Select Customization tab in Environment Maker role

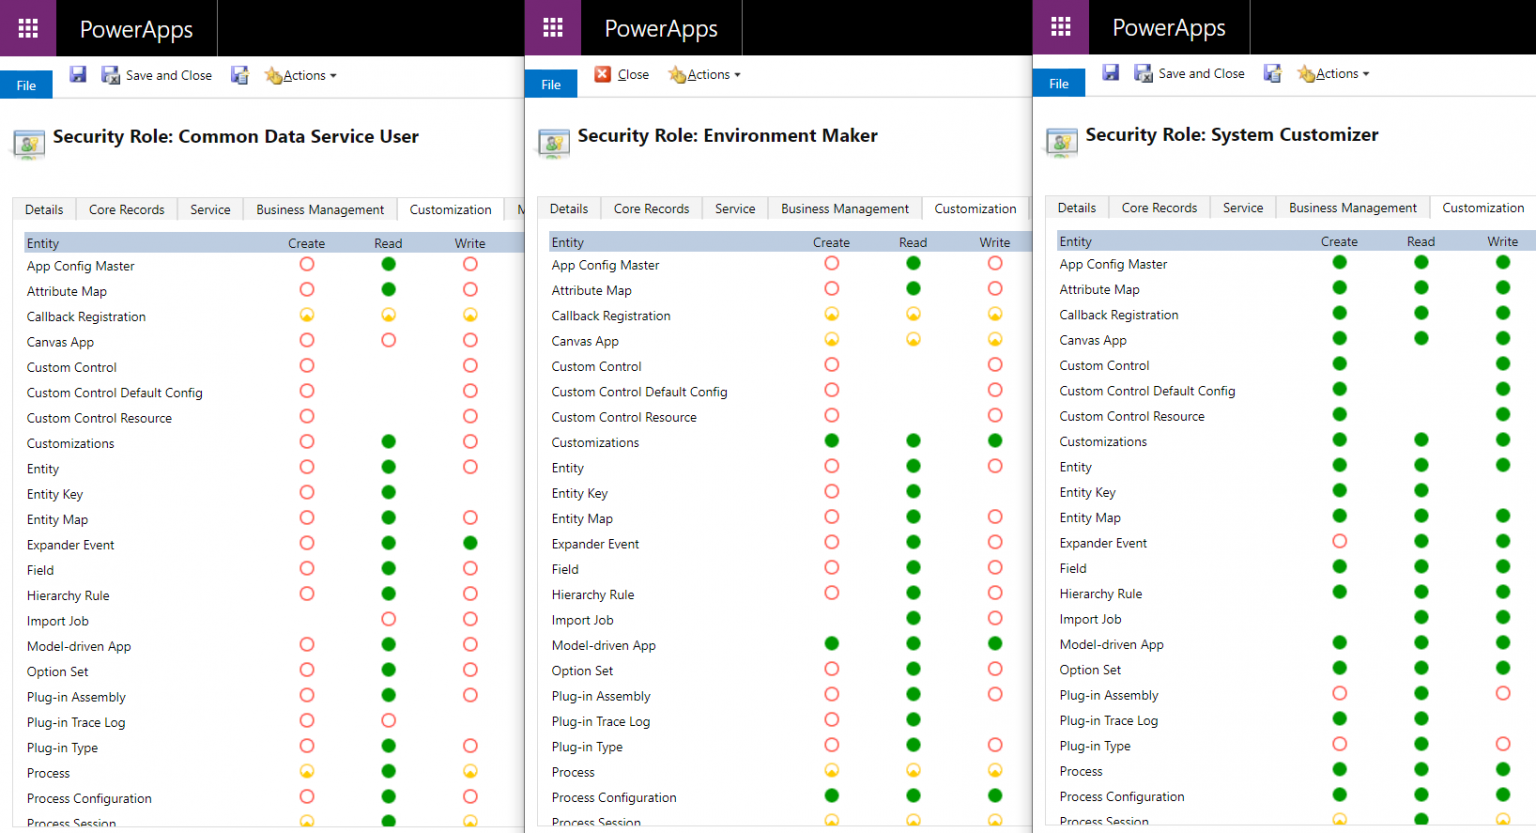tap(976, 208)
